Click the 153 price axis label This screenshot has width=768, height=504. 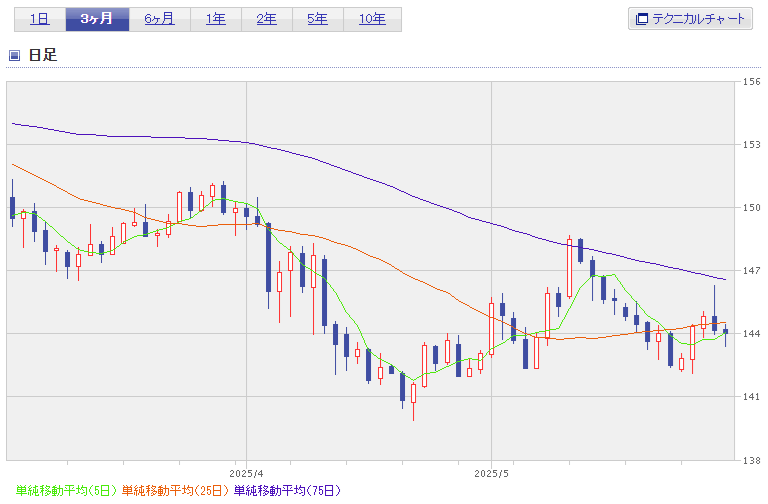pyautogui.click(x=751, y=144)
